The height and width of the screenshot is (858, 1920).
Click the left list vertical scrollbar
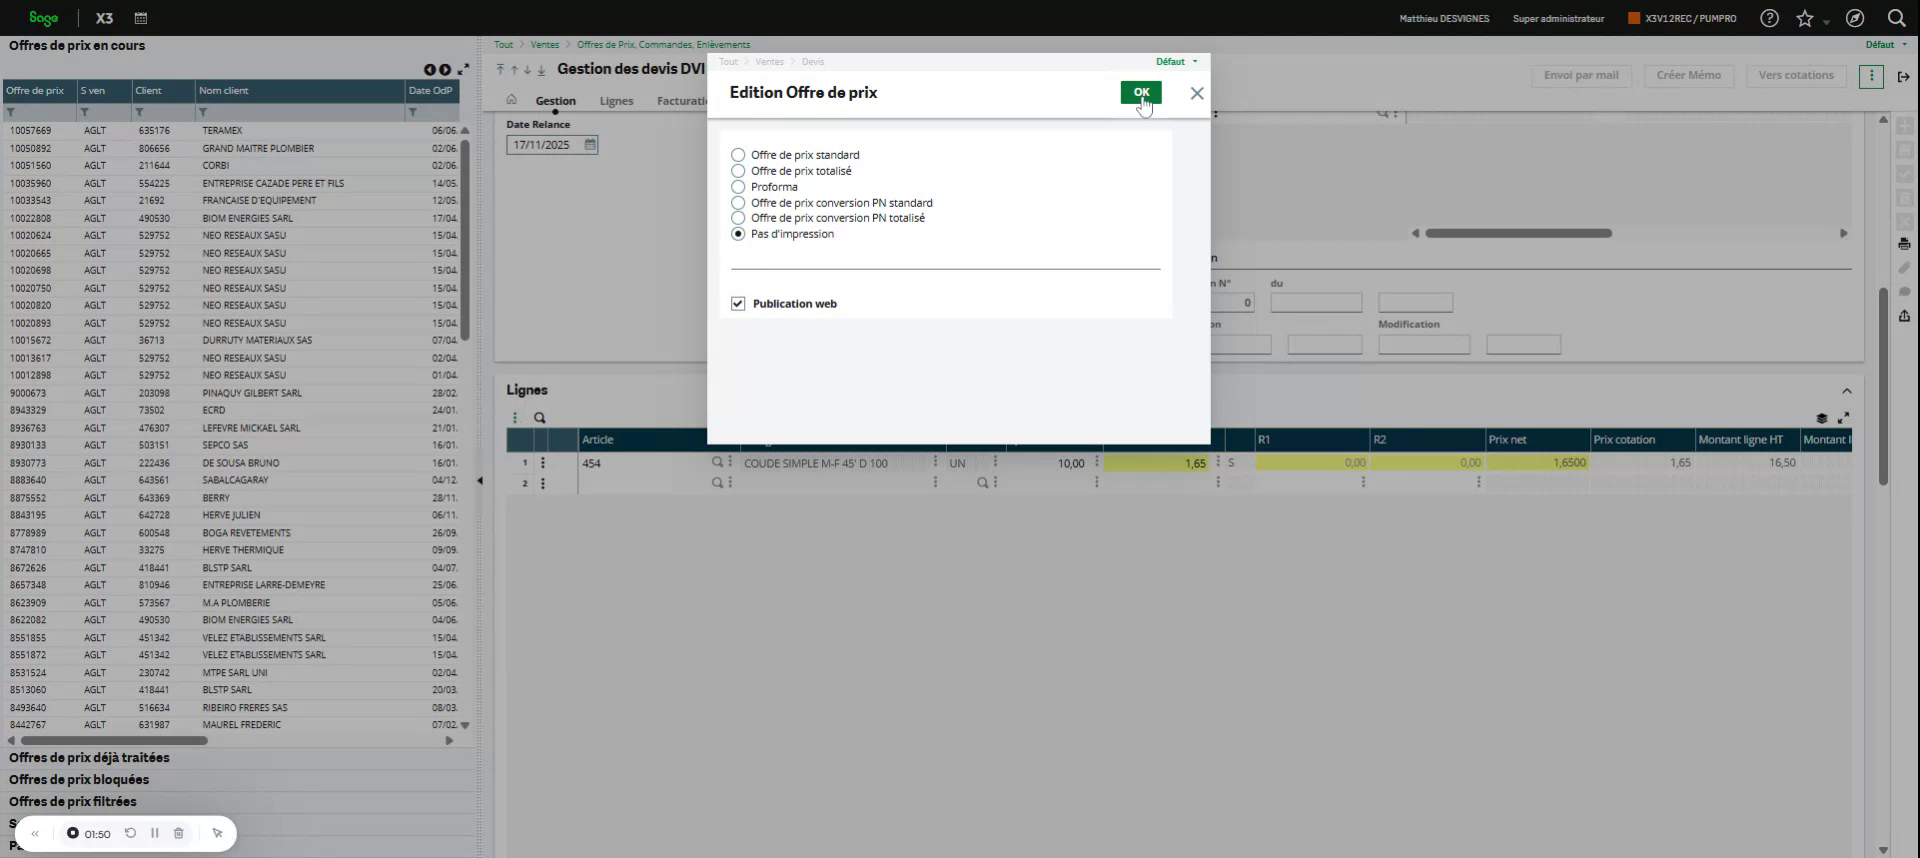[465, 238]
